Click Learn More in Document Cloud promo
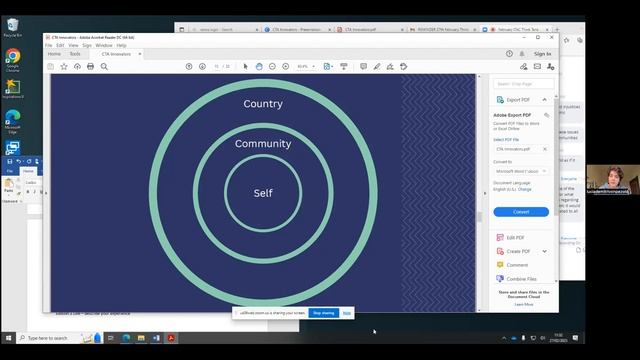 524,304
